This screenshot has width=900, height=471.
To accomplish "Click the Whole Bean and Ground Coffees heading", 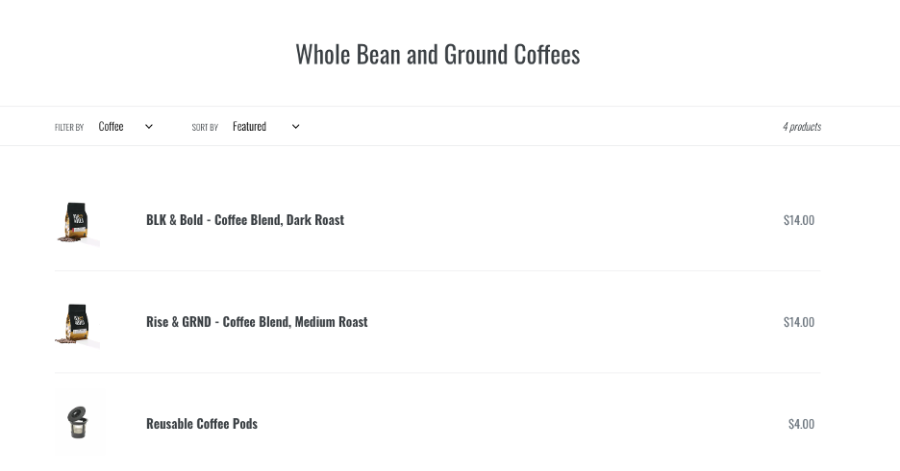I will [x=437, y=54].
